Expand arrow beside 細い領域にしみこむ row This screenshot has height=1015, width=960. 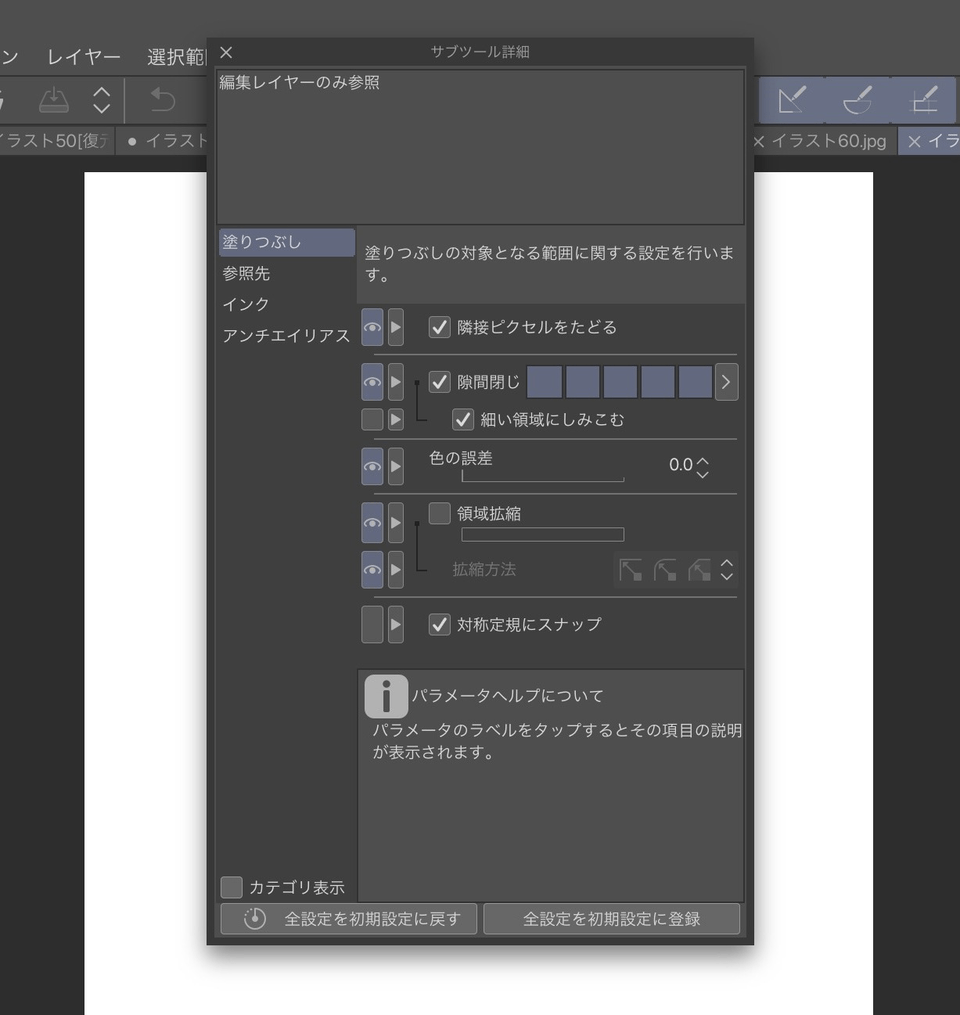(396, 419)
